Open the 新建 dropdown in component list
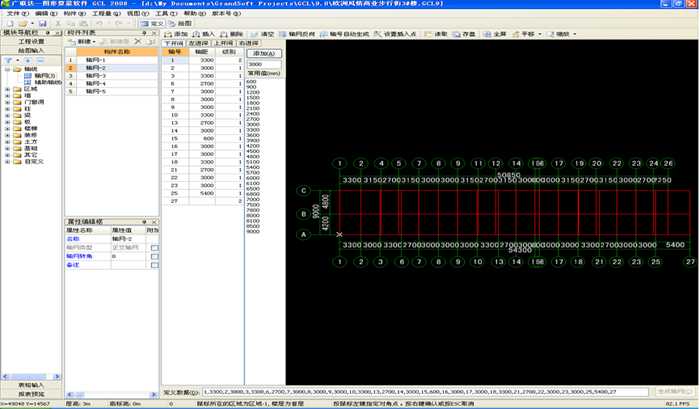700x409 pixels. 83,42
